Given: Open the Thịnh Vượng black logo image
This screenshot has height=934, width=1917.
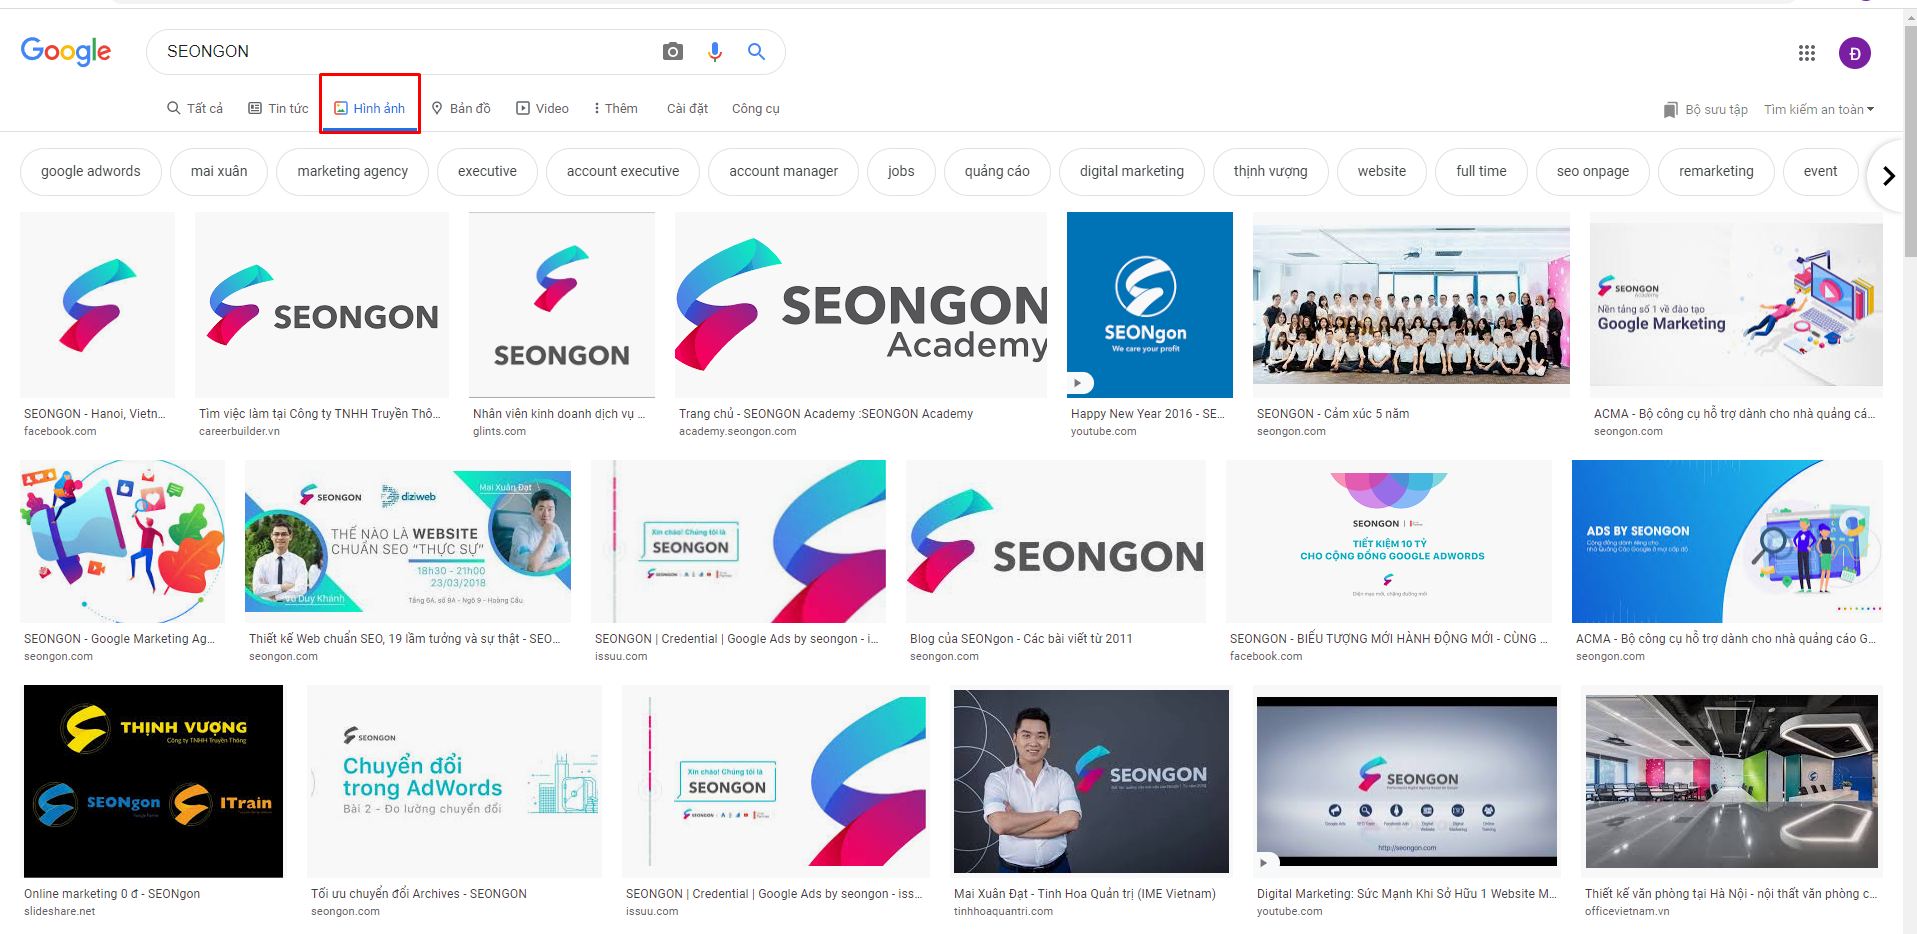Looking at the screenshot, I should [x=153, y=781].
